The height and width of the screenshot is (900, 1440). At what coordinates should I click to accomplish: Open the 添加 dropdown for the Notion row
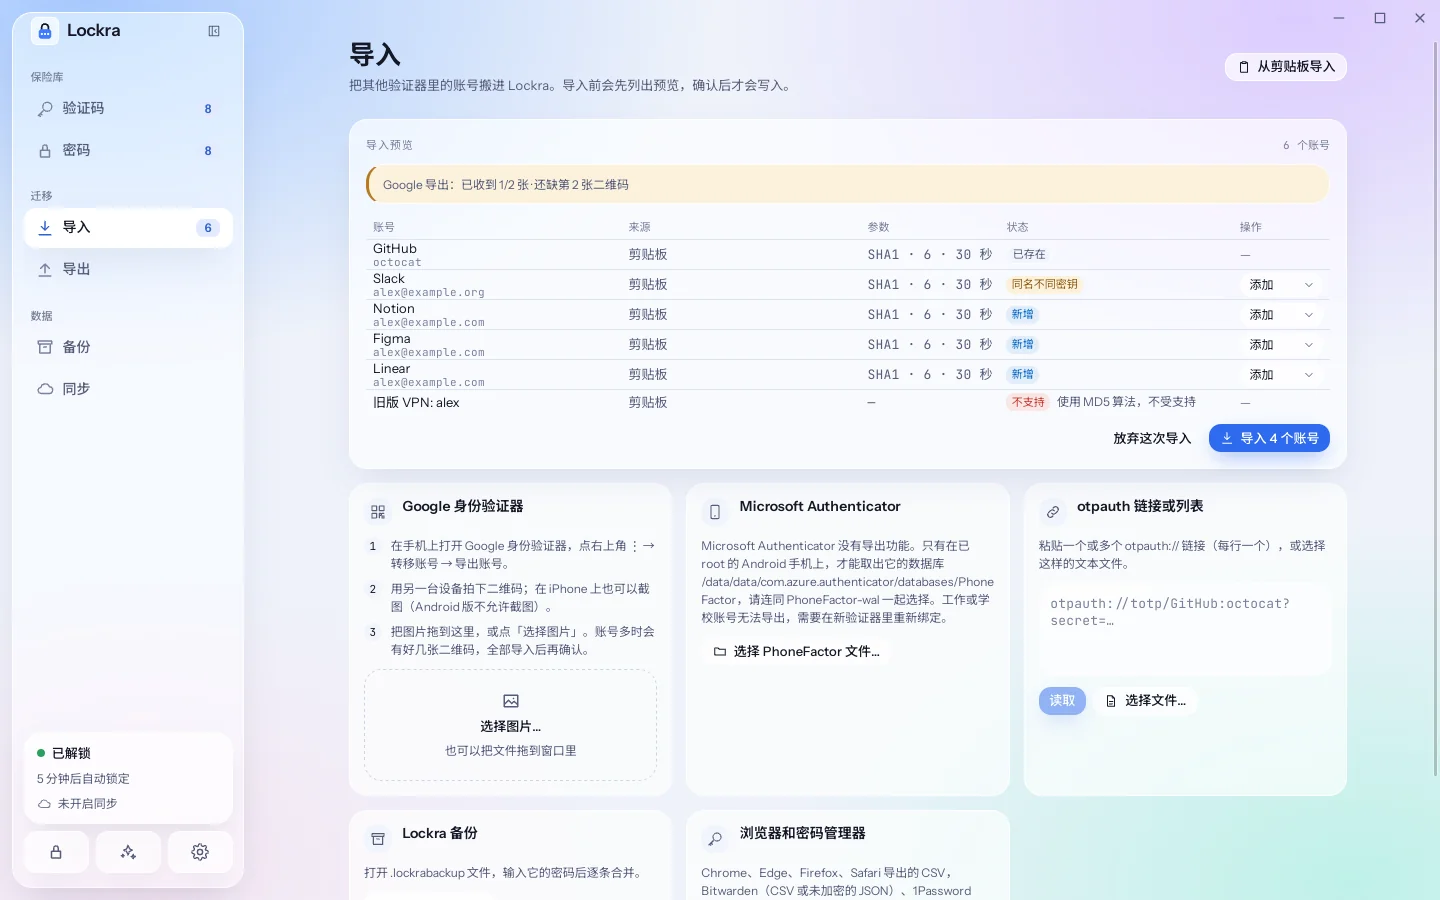1283,315
